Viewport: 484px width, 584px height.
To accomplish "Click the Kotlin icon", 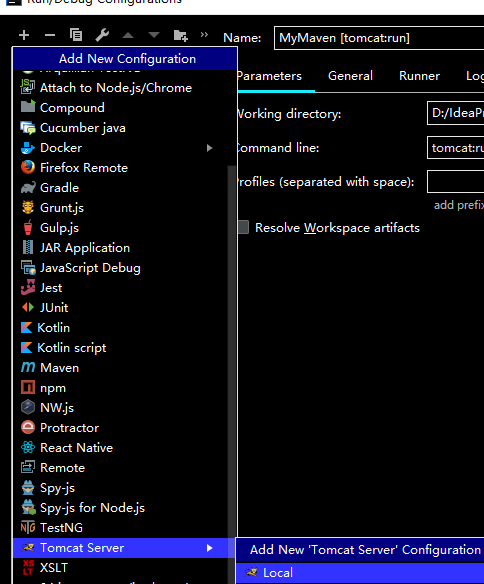I will pos(26,328).
